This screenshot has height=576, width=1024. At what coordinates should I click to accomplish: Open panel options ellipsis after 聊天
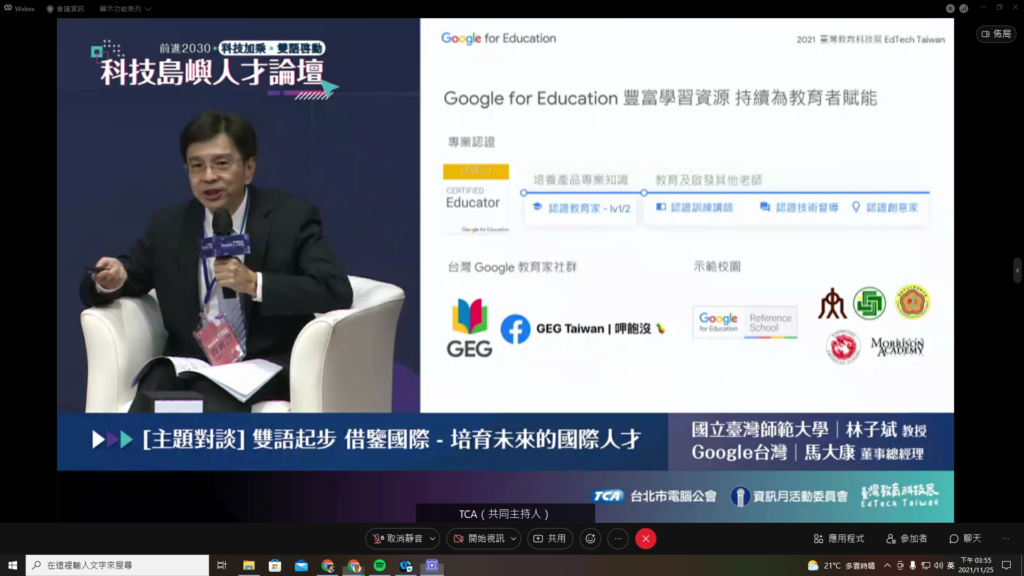1006,539
